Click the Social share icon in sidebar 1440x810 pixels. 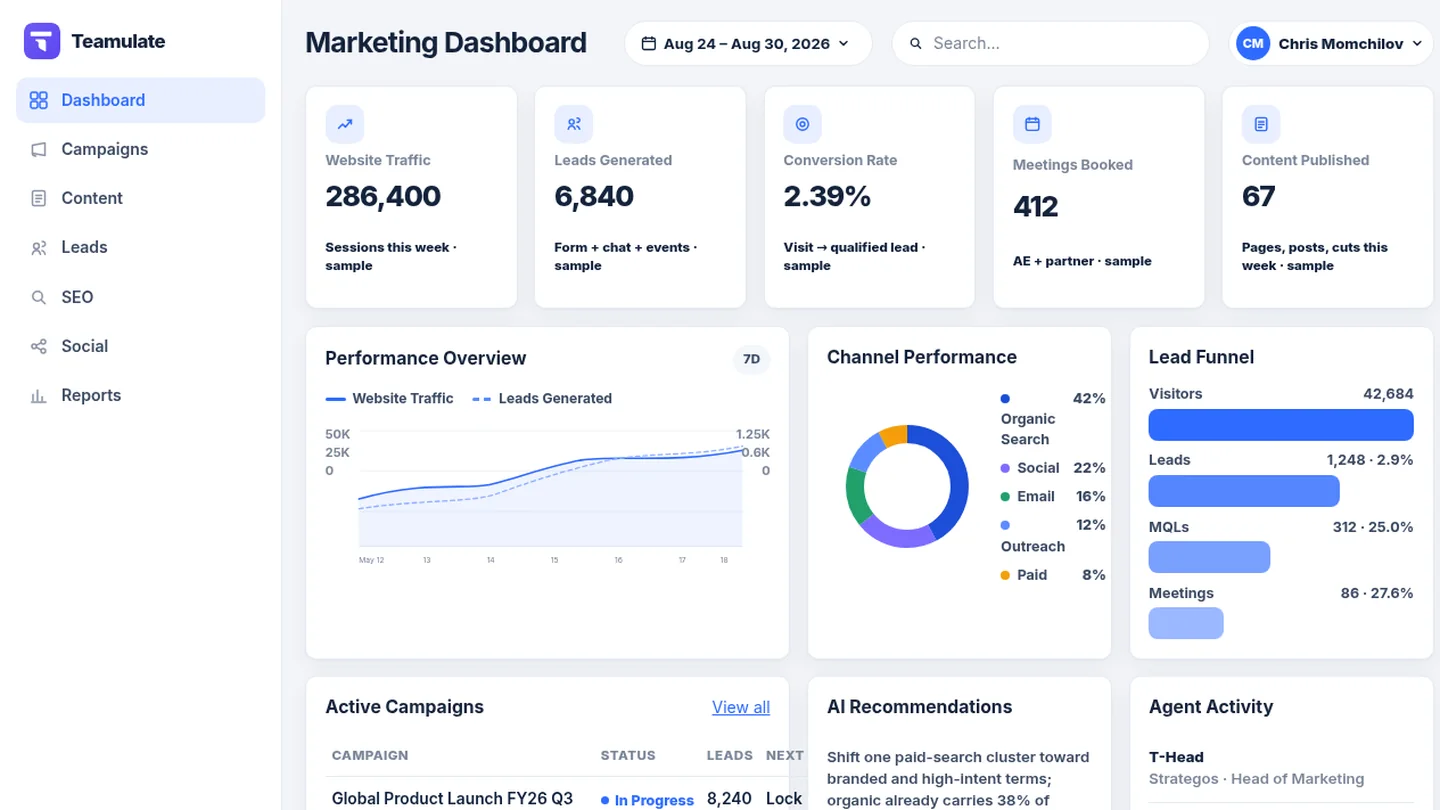point(39,346)
